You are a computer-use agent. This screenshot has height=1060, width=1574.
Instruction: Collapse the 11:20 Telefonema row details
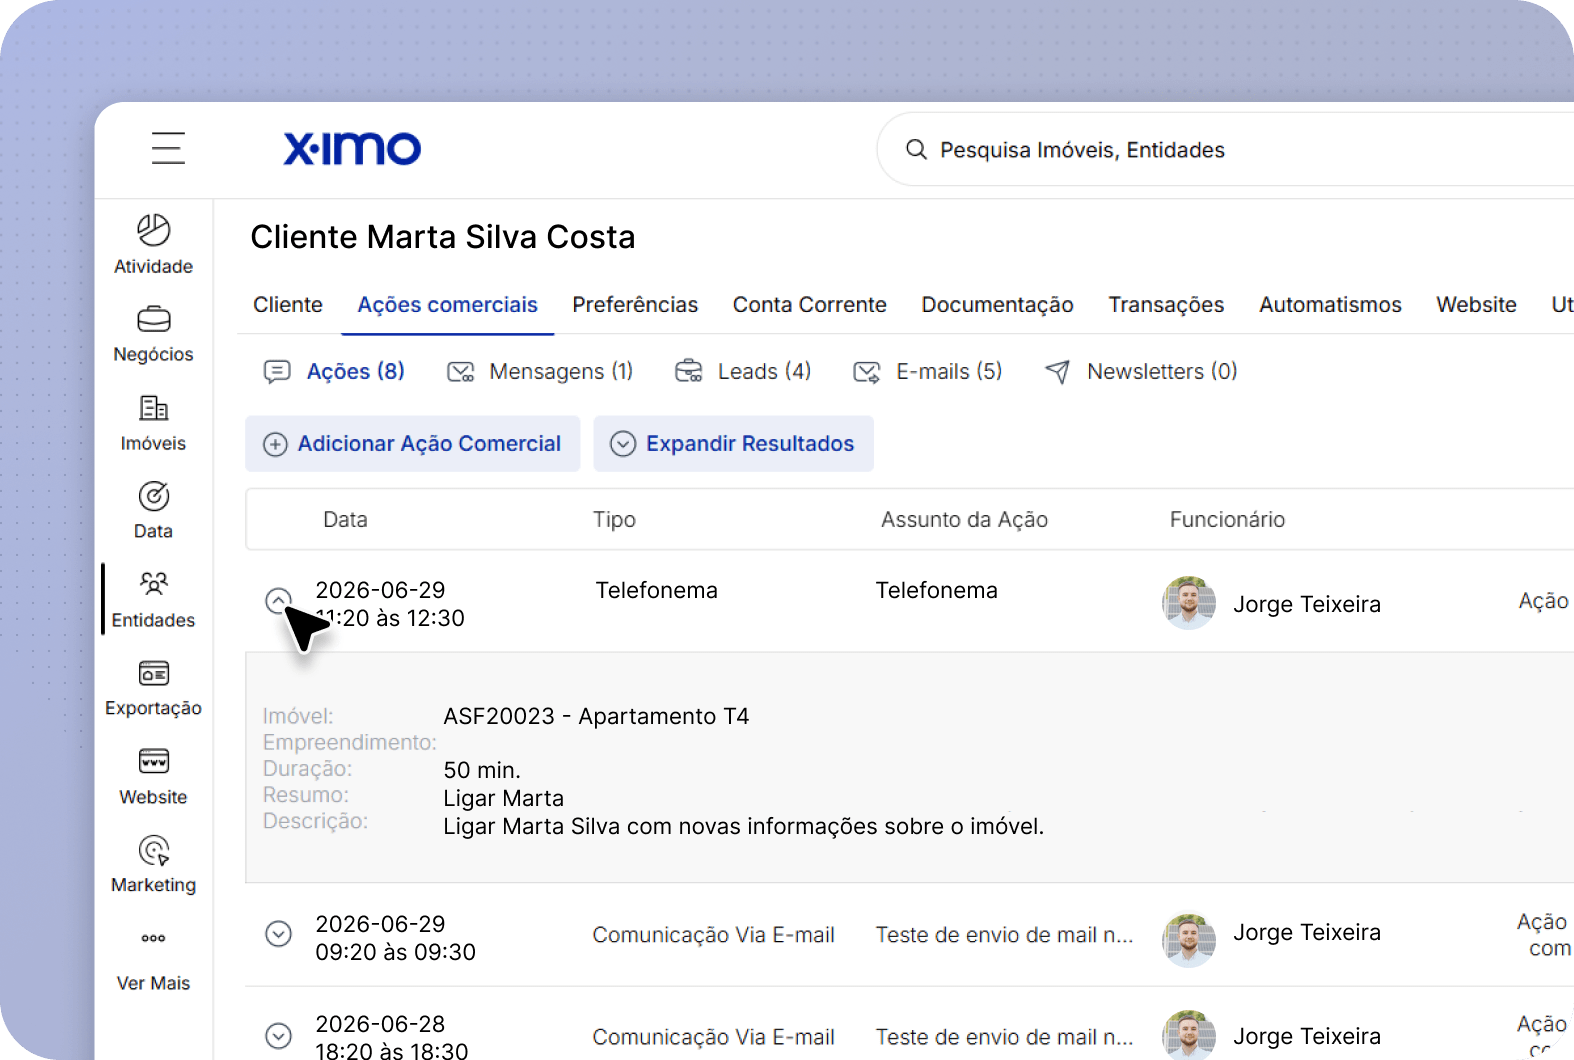[278, 600]
